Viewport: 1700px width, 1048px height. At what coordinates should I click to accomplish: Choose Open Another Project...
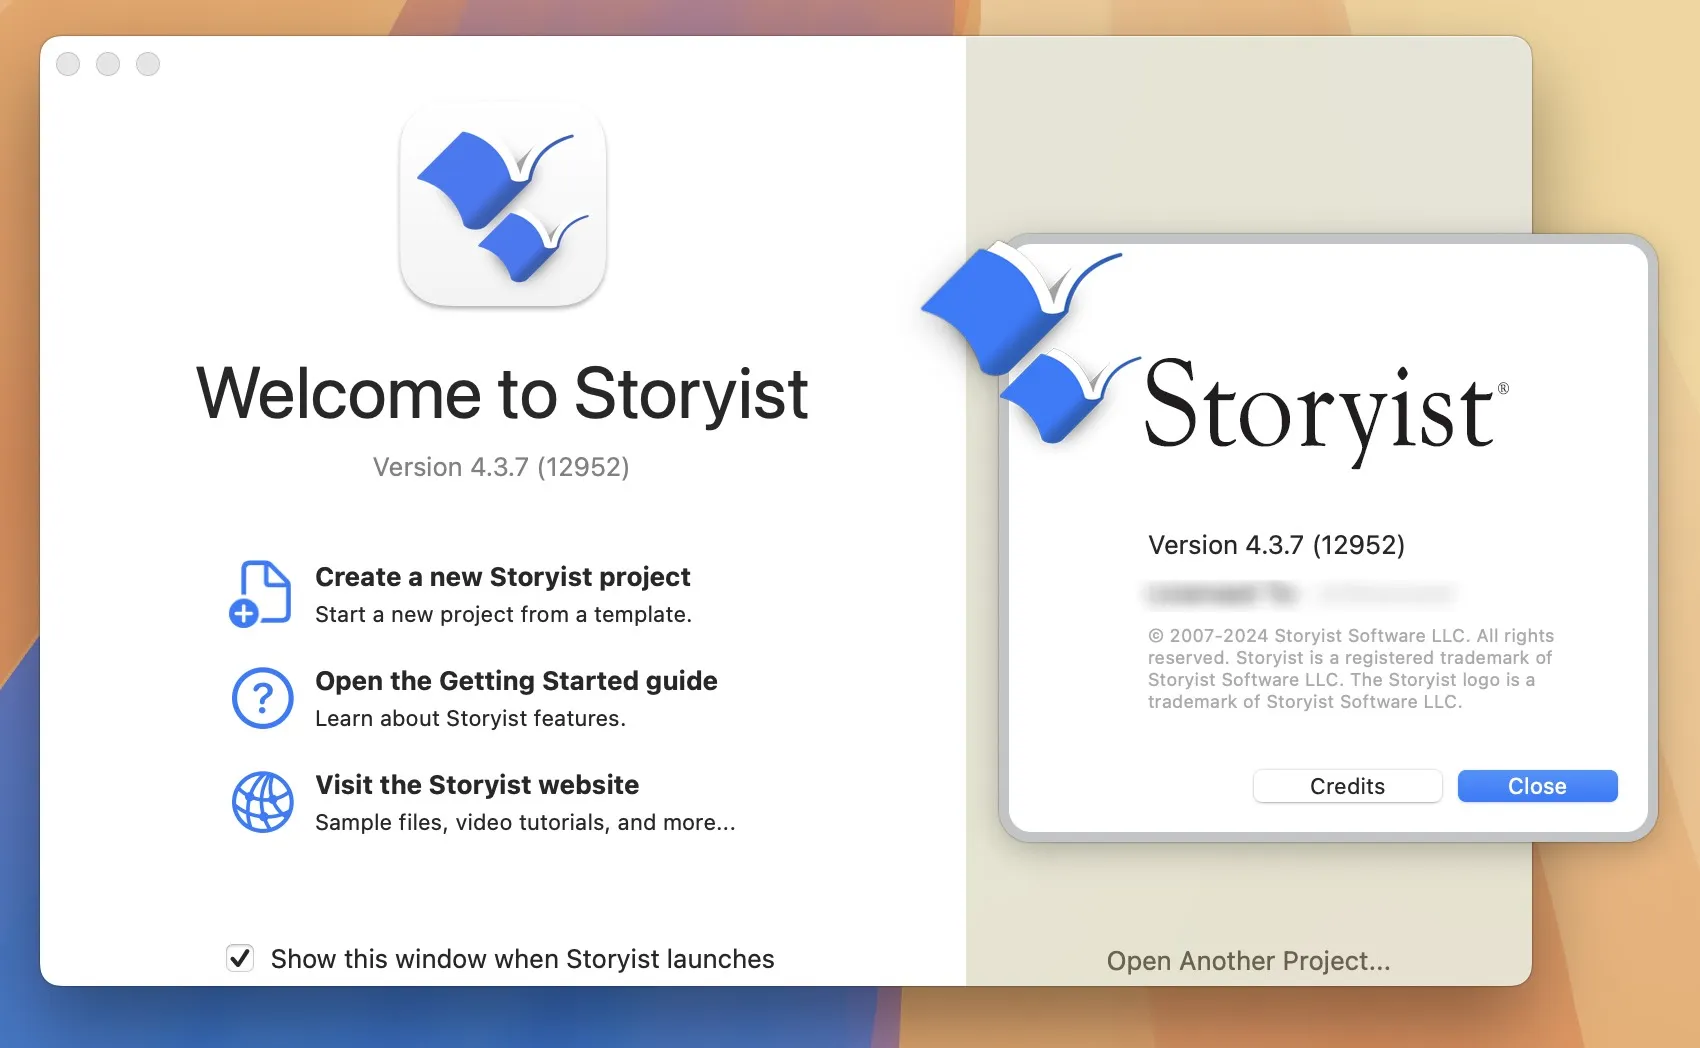click(x=1248, y=961)
